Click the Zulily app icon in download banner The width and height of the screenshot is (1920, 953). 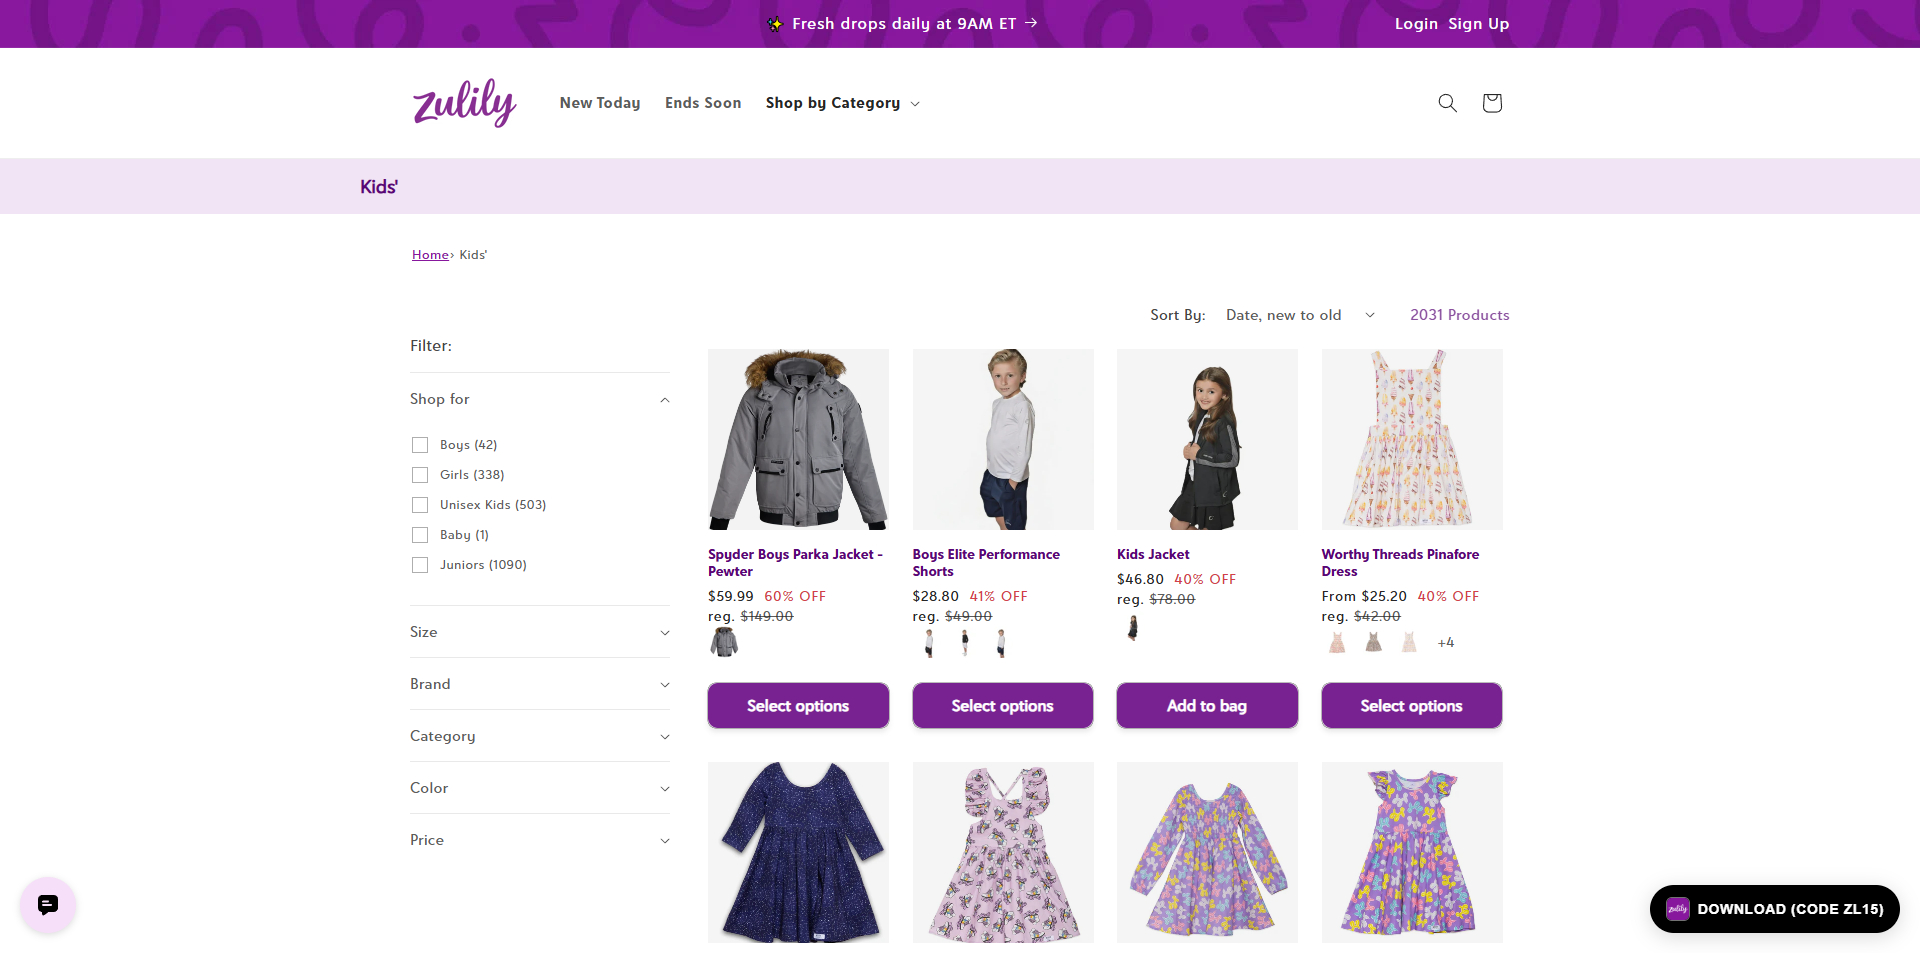[x=1677, y=909]
